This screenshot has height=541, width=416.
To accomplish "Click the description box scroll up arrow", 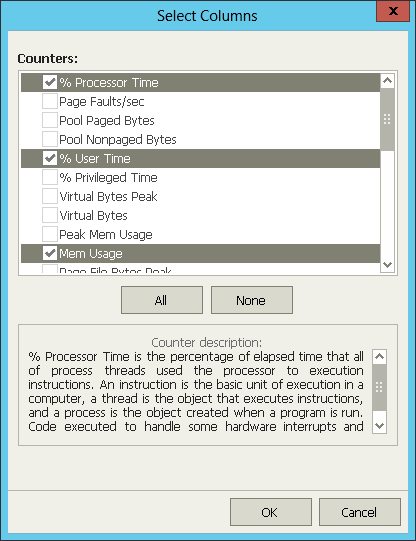I will click(379, 357).
